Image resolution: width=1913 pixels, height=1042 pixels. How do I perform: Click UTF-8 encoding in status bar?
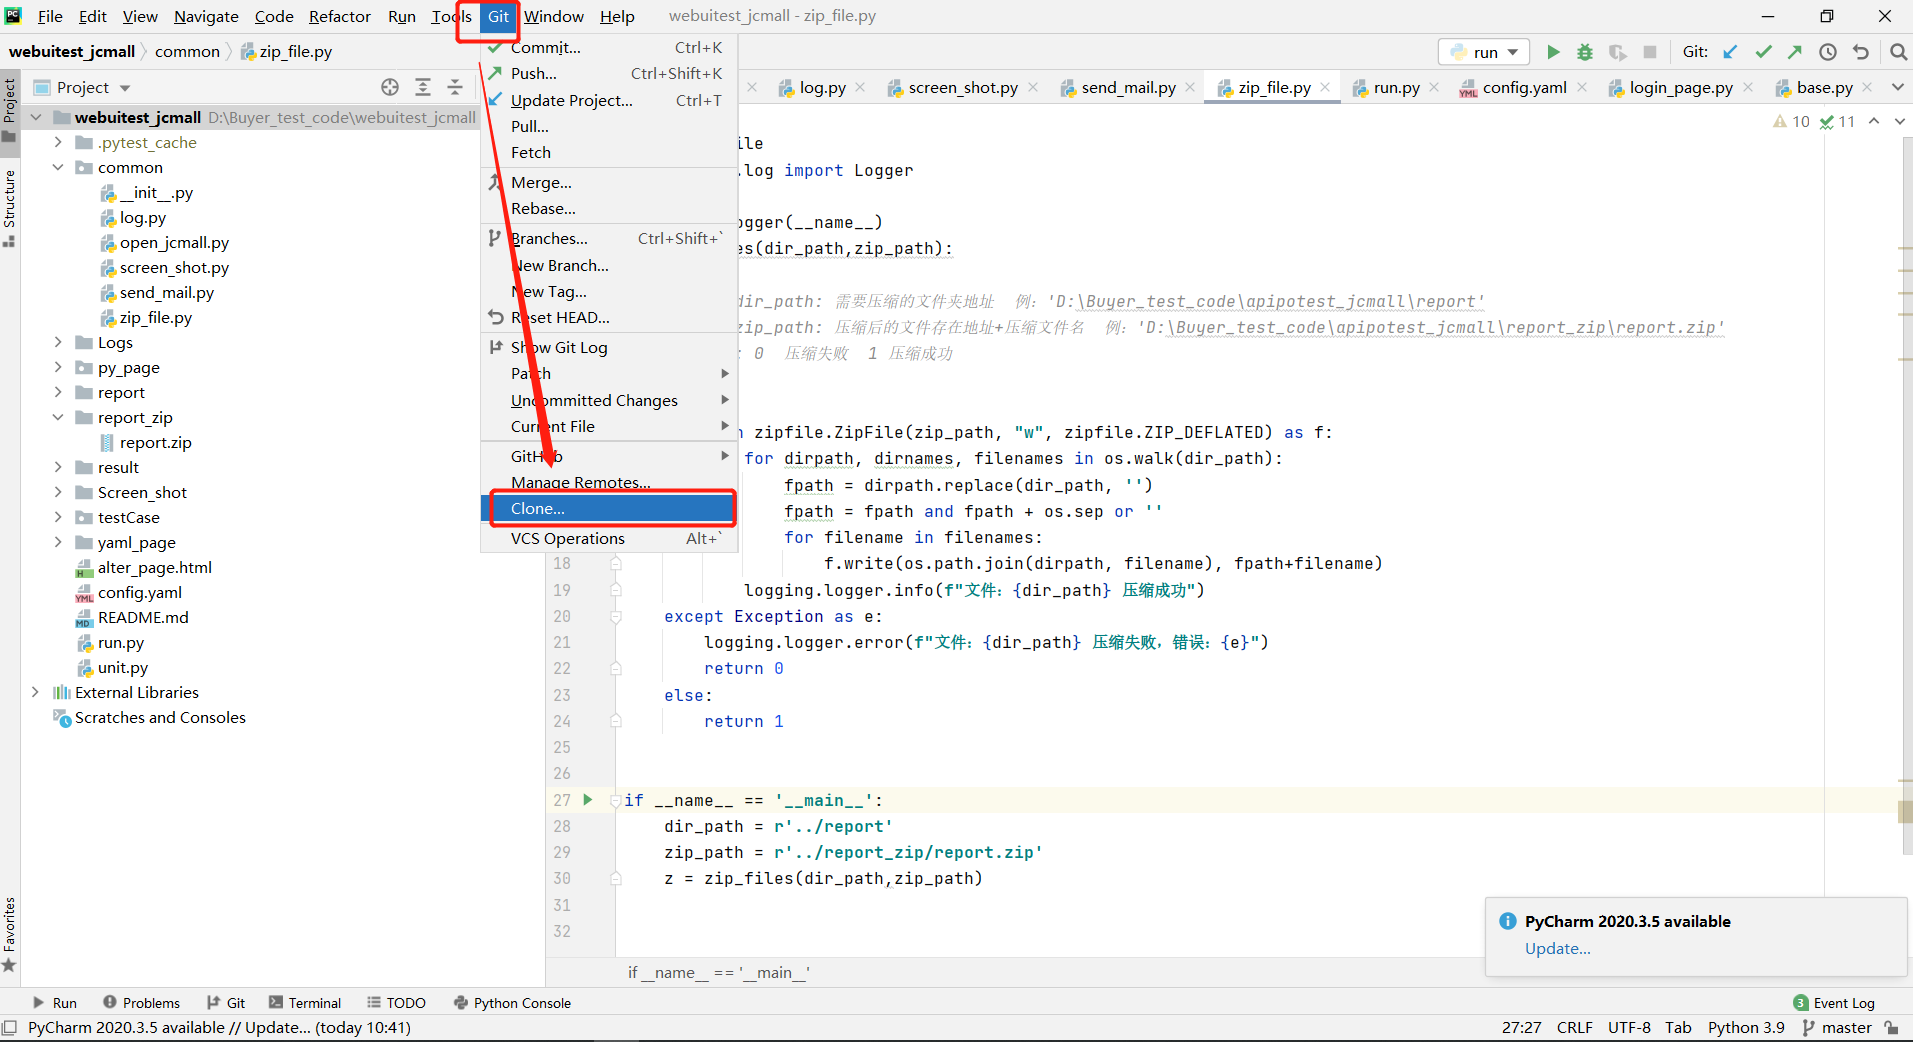(x=1629, y=1027)
